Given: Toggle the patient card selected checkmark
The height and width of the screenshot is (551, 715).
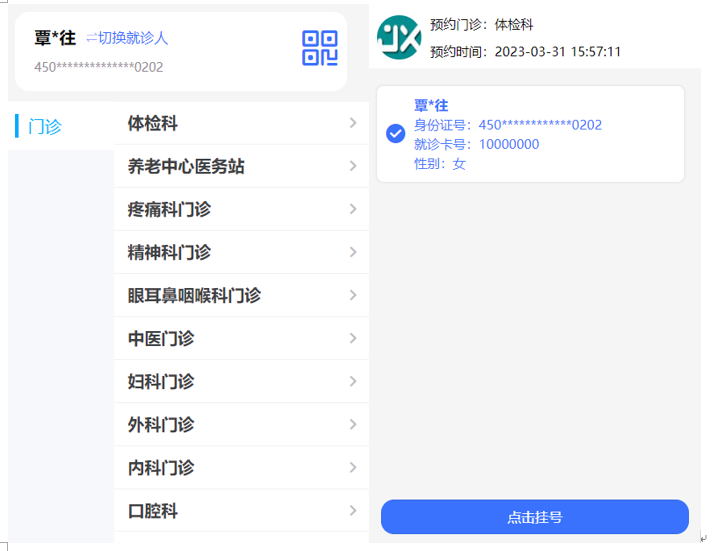Looking at the screenshot, I should 395,134.
